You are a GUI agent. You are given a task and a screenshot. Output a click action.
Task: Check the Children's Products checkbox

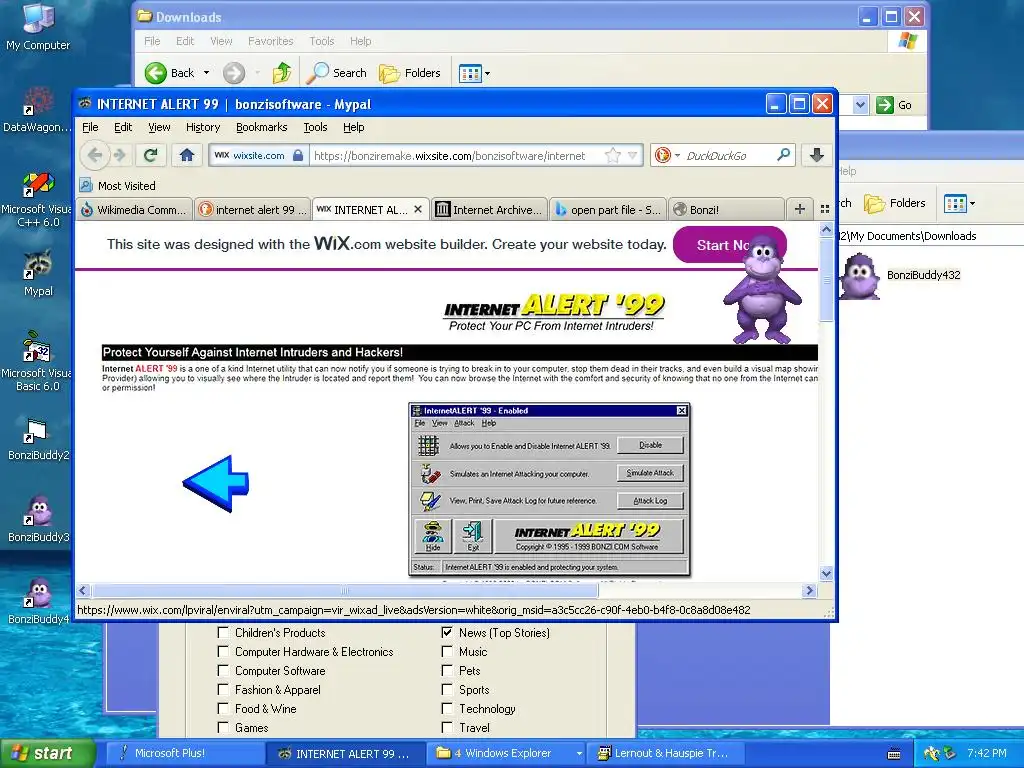[223, 632]
